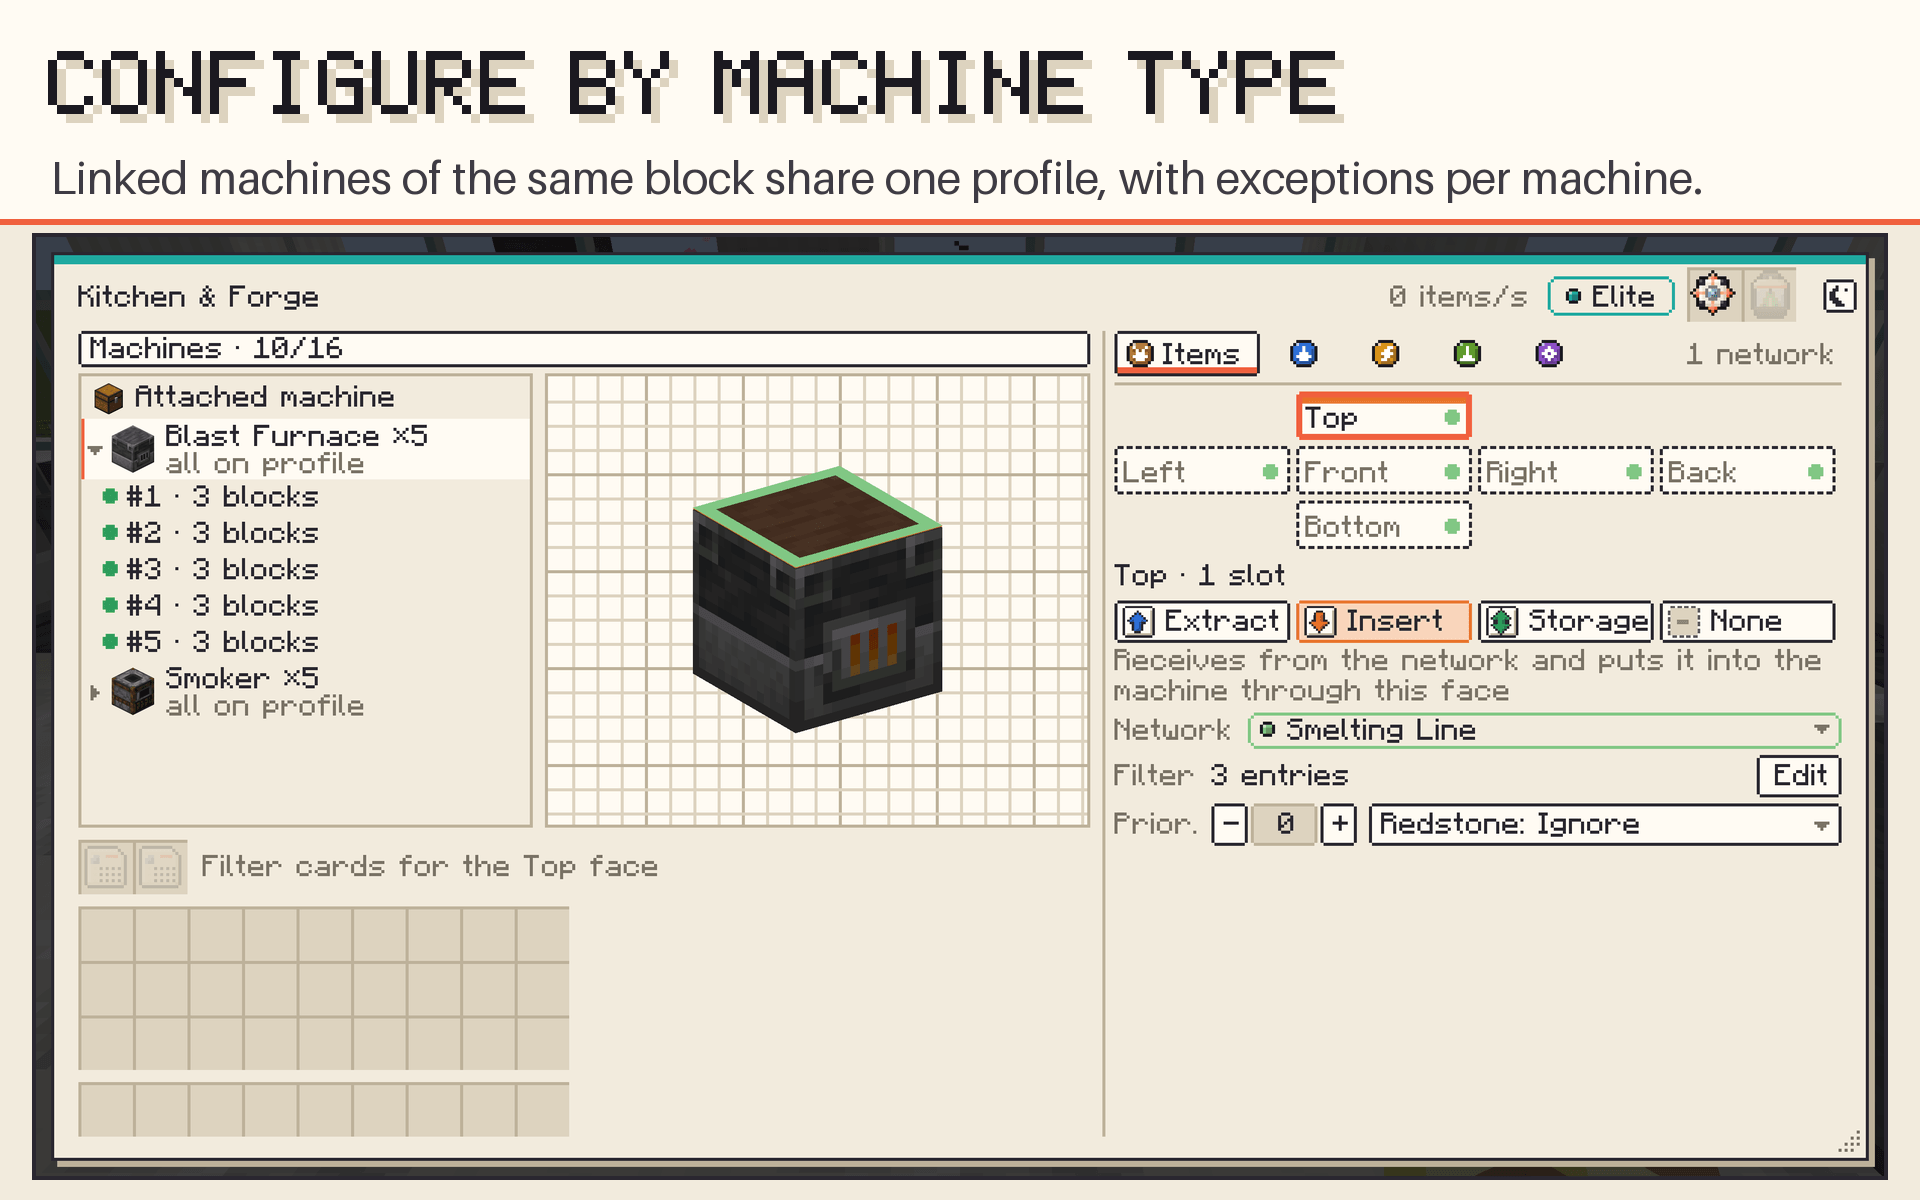This screenshot has height=1200, width=1920.
Task: Set face mode to Extract
Action: (1201, 621)
